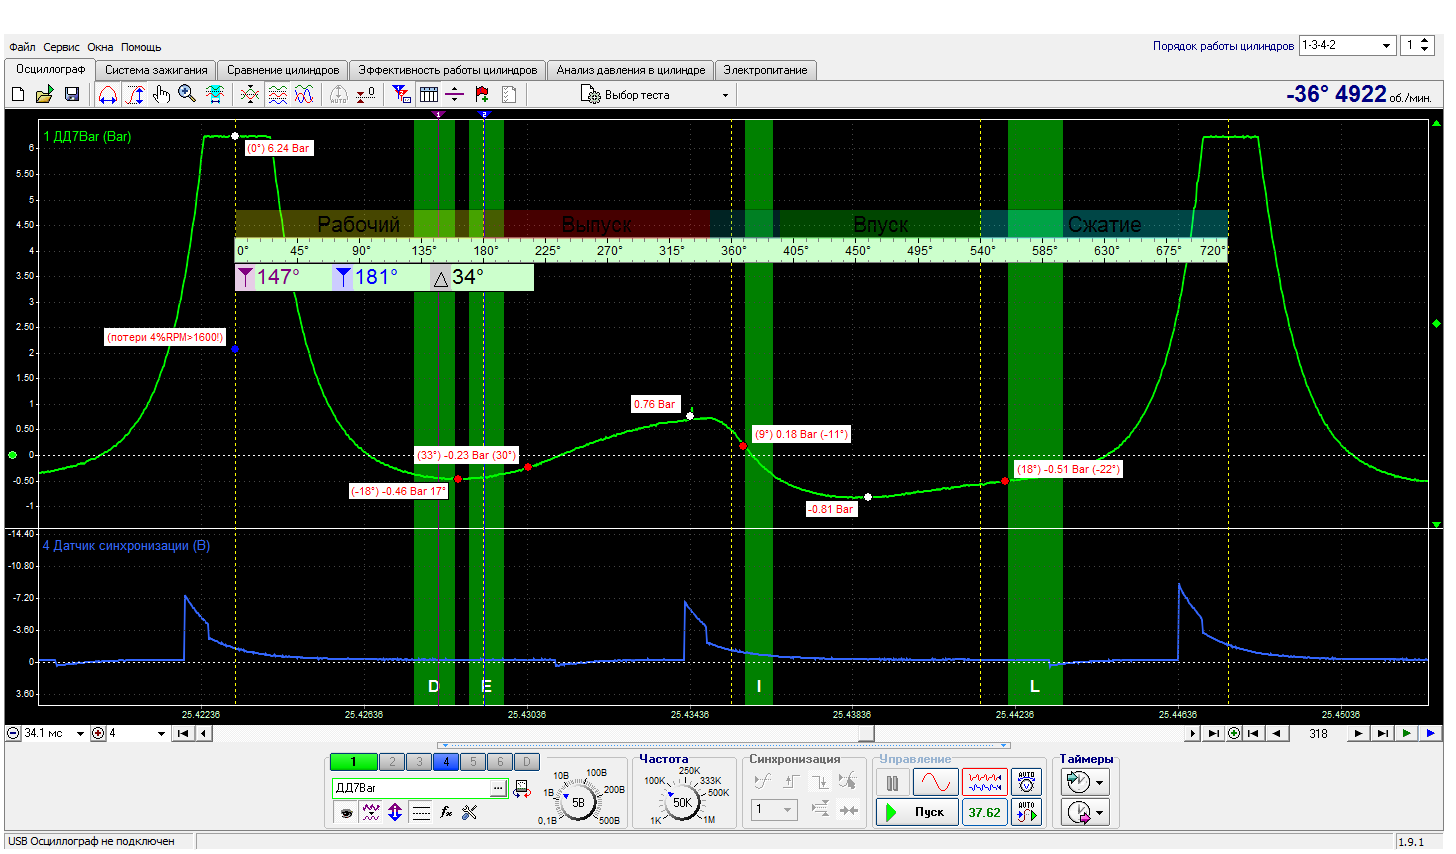This screenshot has height=854, width=1456.
Task: Click the ДД7Bar channel name field
Action: pyautogui.click(x=411, y=789)
